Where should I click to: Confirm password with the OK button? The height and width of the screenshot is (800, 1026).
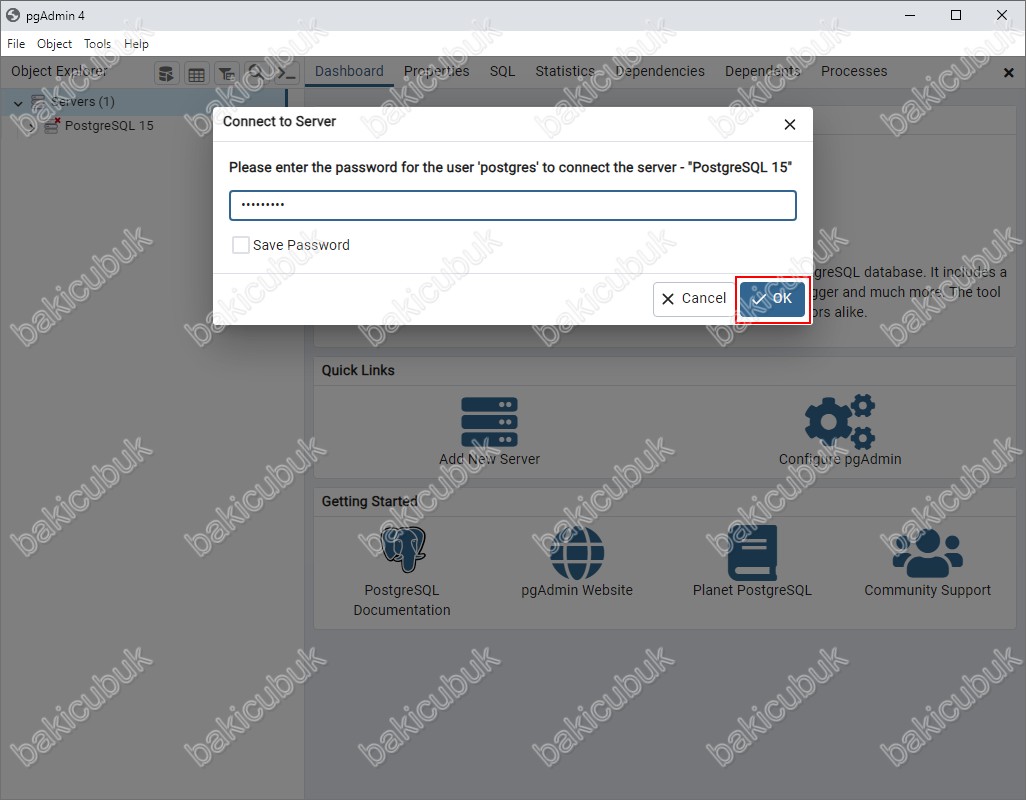click(772, 299)
